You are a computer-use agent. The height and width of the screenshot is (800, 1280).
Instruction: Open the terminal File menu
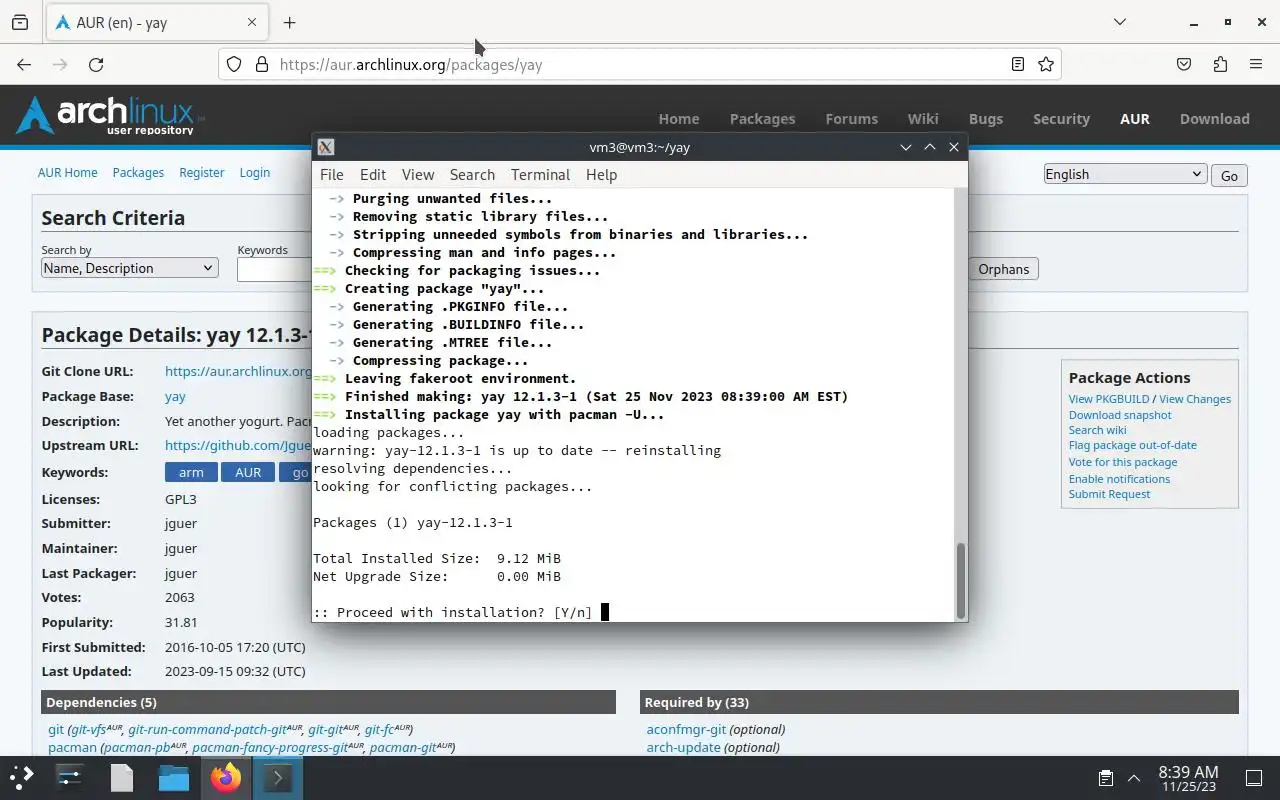(x=331, y=174)
